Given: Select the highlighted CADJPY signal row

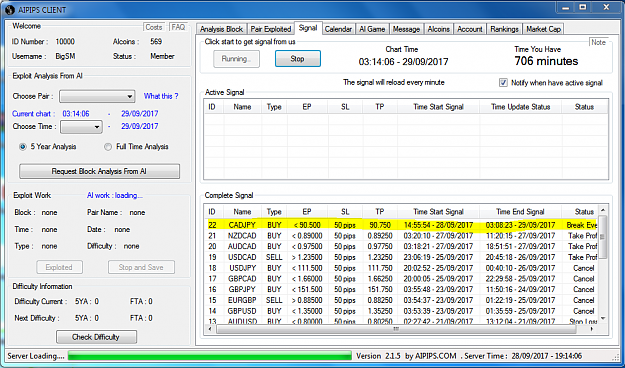Looking at the screenshot, I should click(402, 225).
